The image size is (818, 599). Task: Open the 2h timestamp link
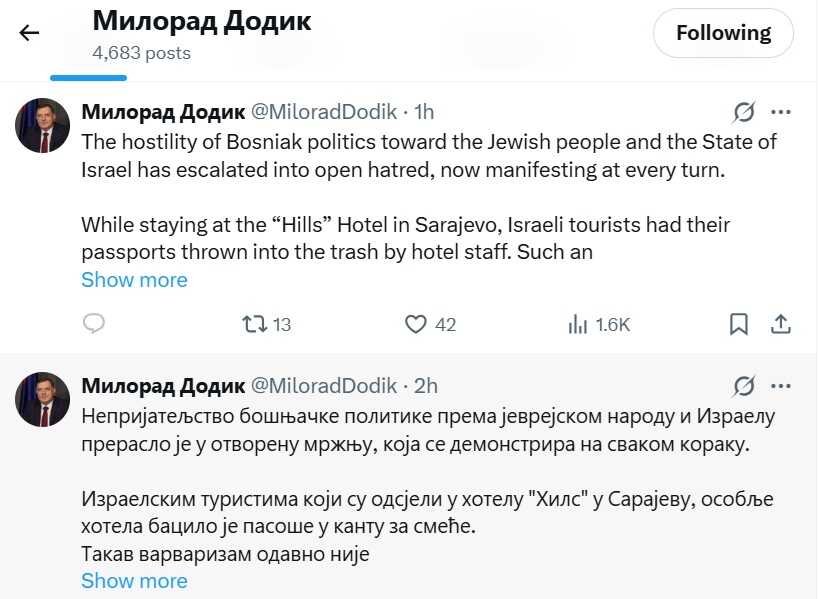425,386
